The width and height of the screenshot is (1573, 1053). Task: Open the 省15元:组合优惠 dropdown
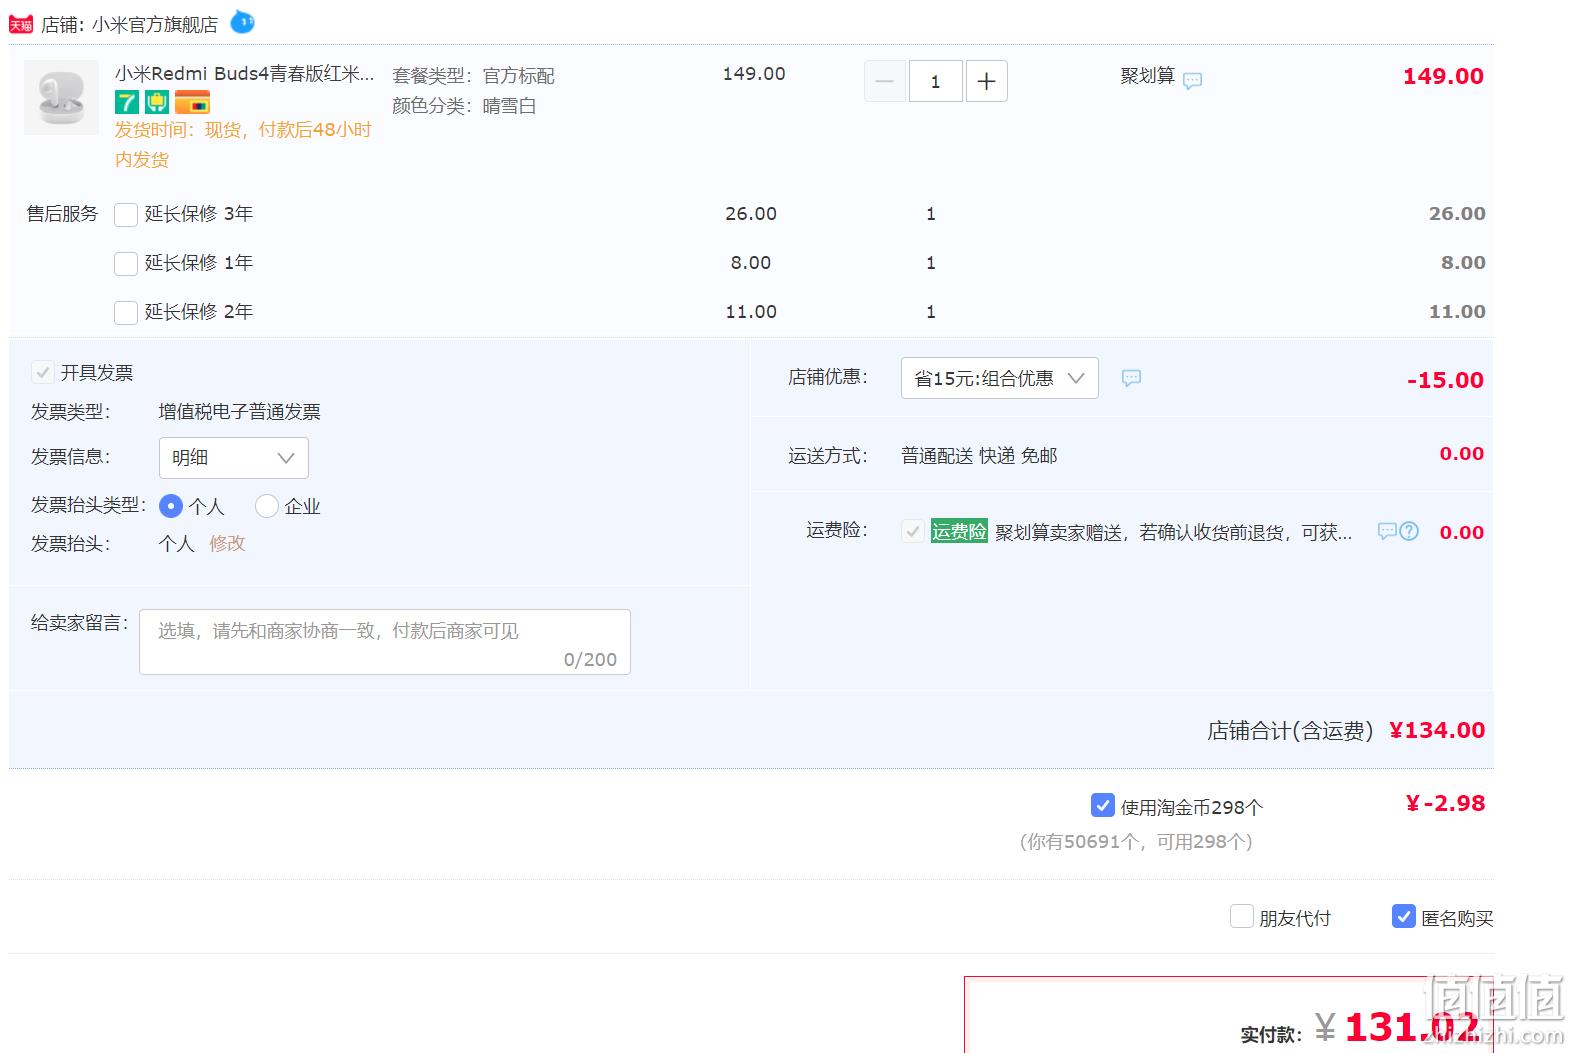pyautogui.click(x=1000, y=378)
